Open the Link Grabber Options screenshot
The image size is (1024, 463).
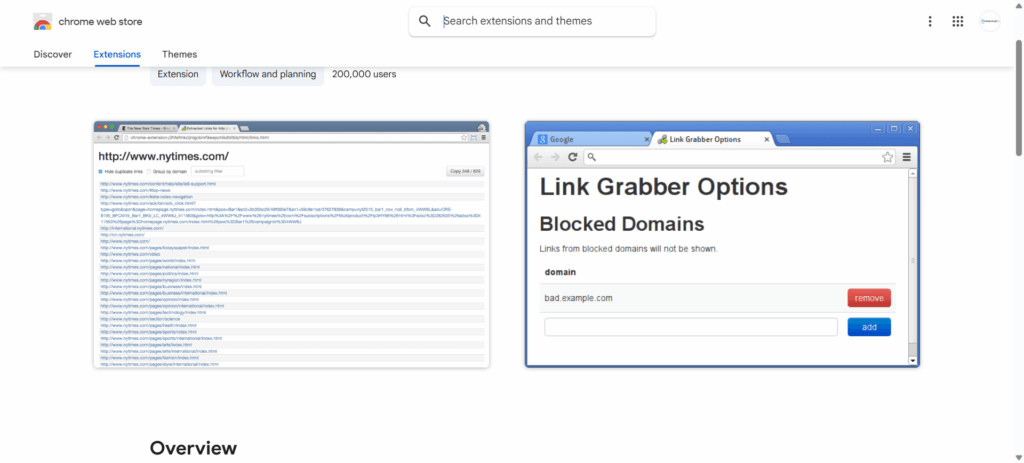point(722,244)
